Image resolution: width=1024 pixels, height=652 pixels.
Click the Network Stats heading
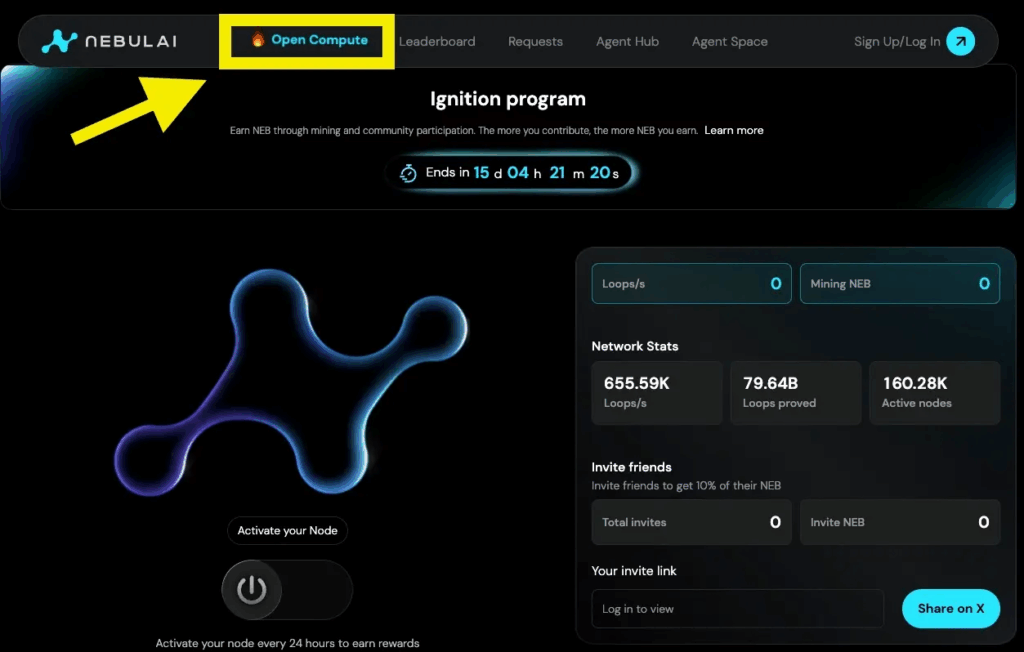click(635, 346)
